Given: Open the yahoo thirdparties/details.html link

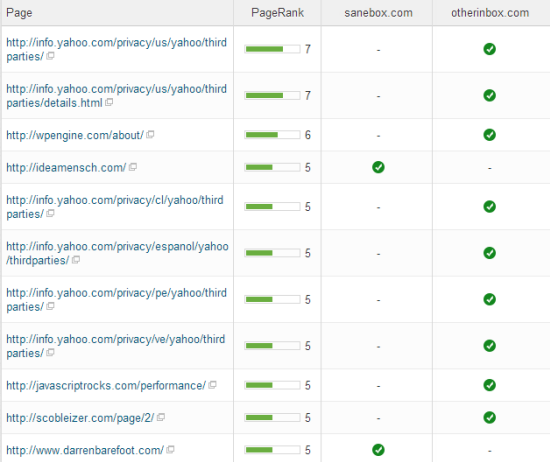Looking at the screenshot, I should (116, 96).
